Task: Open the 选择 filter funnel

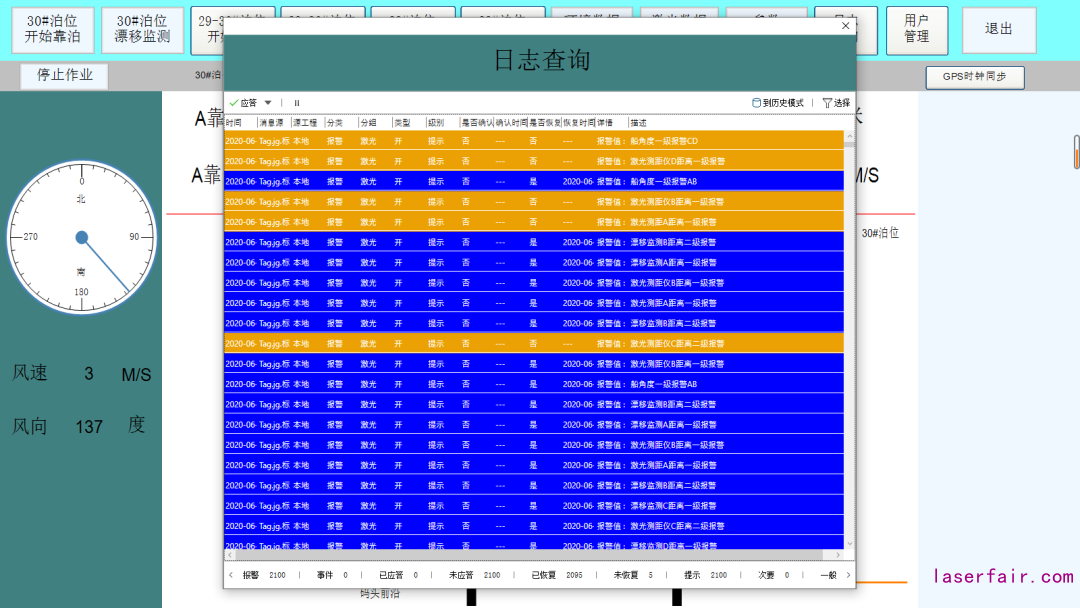Action: (x=836, y=103)
